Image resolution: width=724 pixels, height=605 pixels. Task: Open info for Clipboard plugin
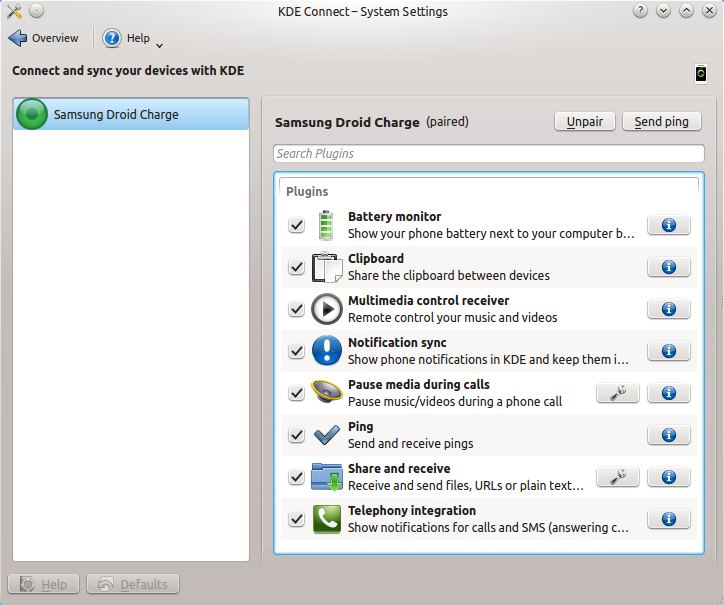click(669, 267)
